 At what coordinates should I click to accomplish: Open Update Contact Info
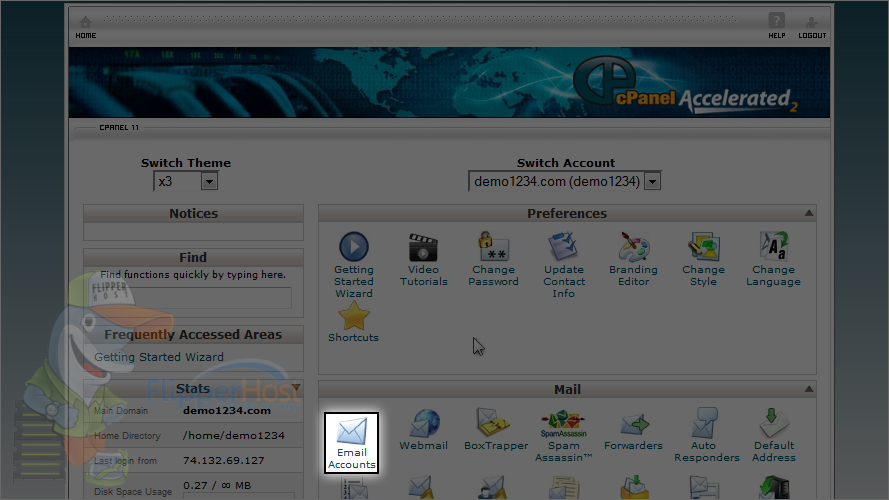564,265
